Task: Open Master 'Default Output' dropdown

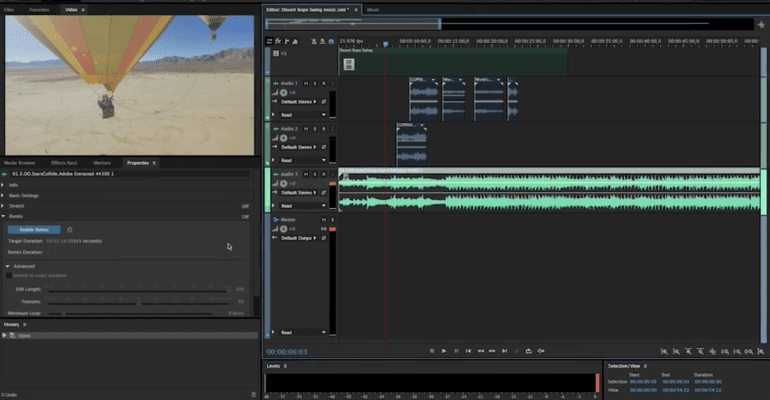Action: pos(299,238)
